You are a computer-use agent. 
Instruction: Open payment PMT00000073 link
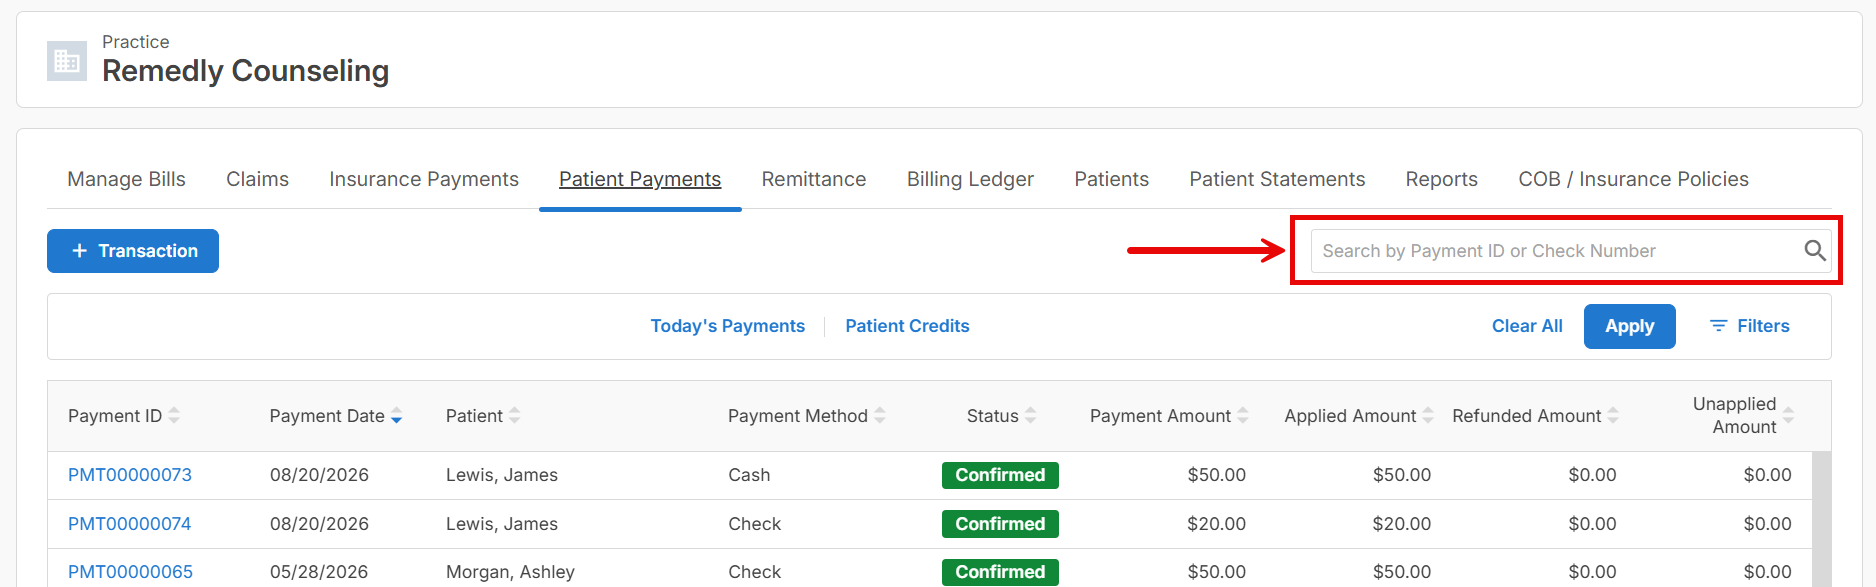point(130,475)
